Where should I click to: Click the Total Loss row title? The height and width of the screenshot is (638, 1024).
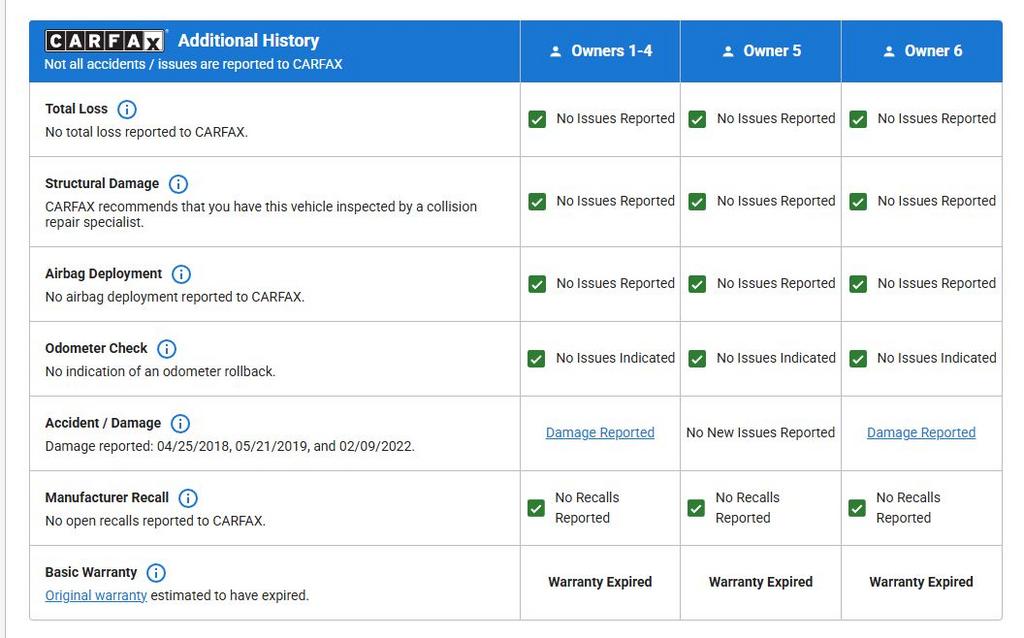(x=76, y=109)
